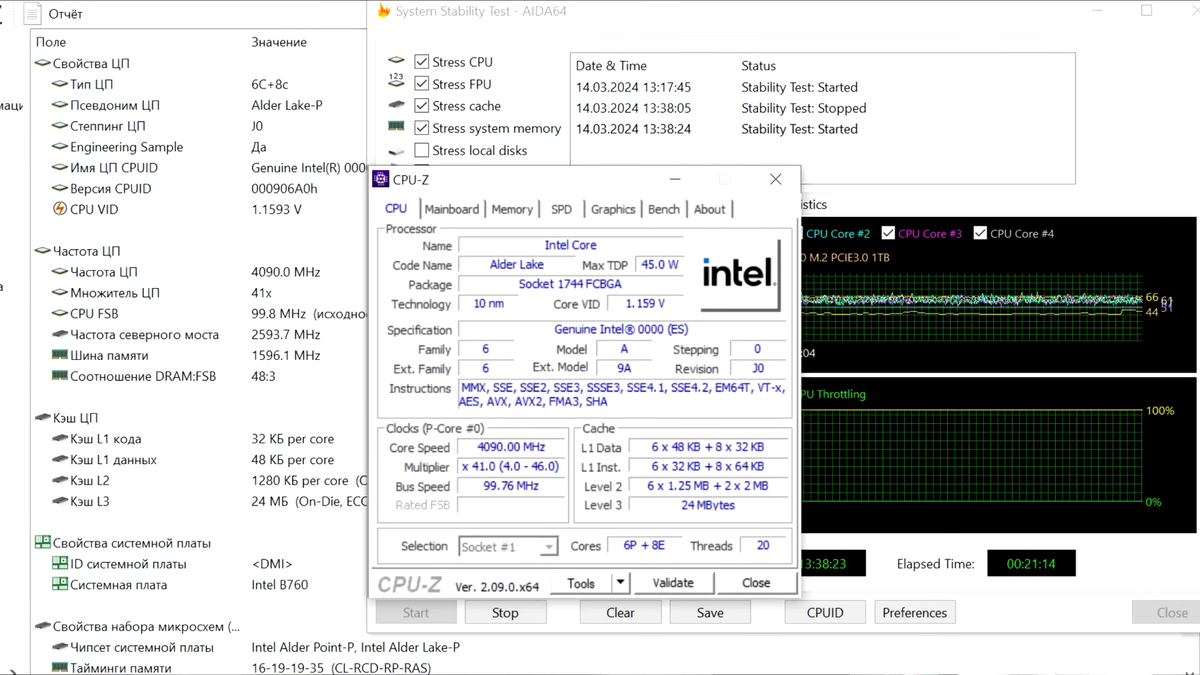Open the Graphics tab
Image resolution: width=1200 pixels, height=675 pixels.
(x=613, y=209)
